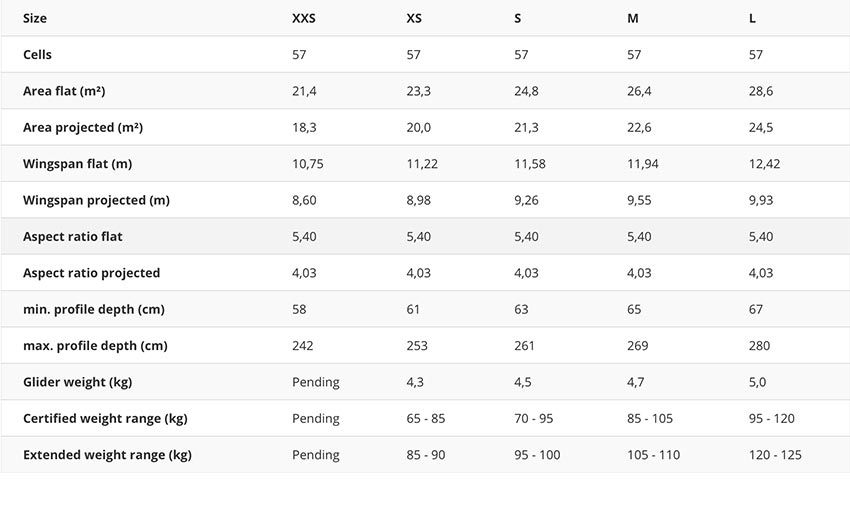Click the Size header label

[x=35, y=18]
